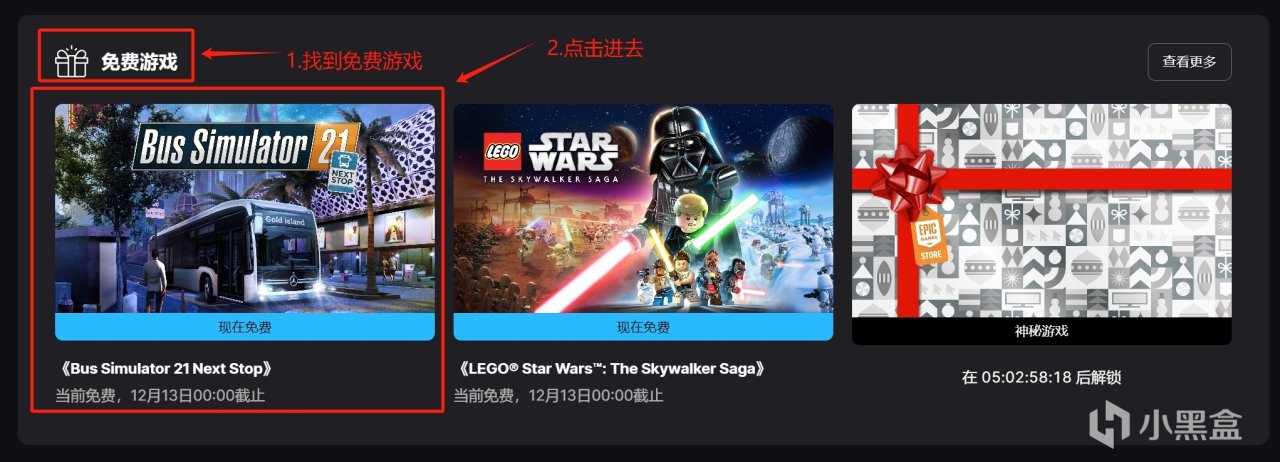Click 现在免费 banner under LEGO Star Wars

643,327
